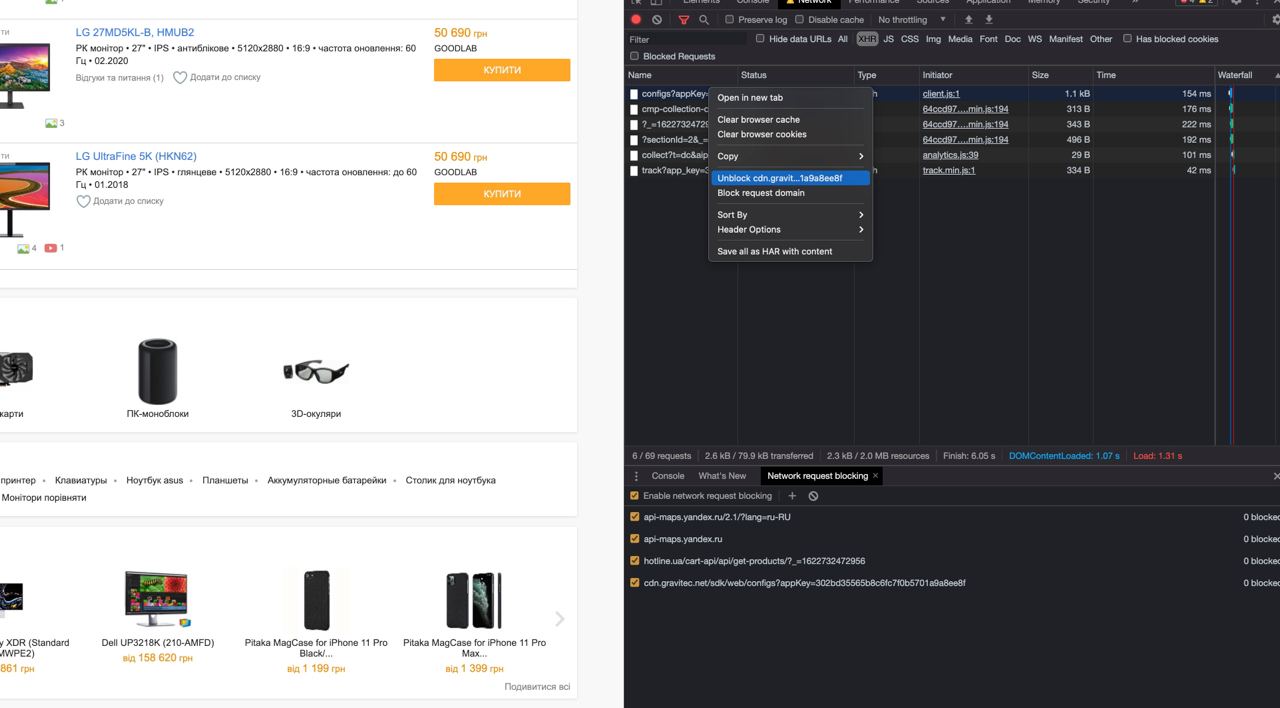Close the DevTools drawer

tap(1275, 476)
